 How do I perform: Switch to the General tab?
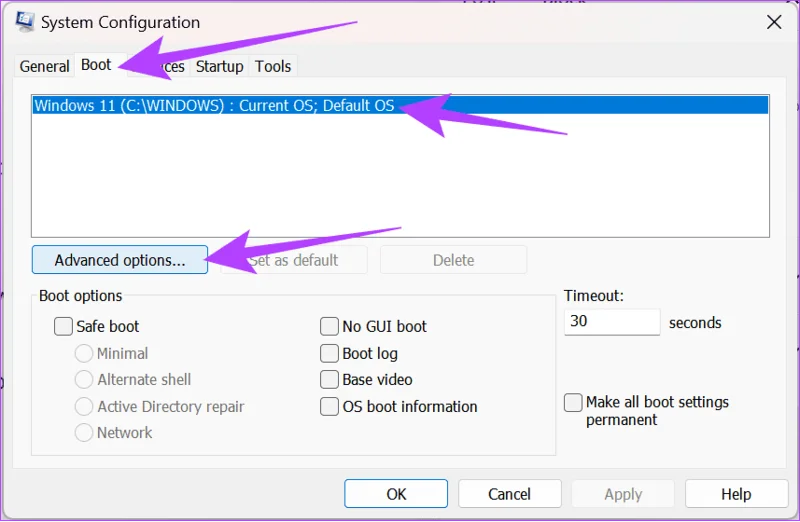click(x=44, y=66)
